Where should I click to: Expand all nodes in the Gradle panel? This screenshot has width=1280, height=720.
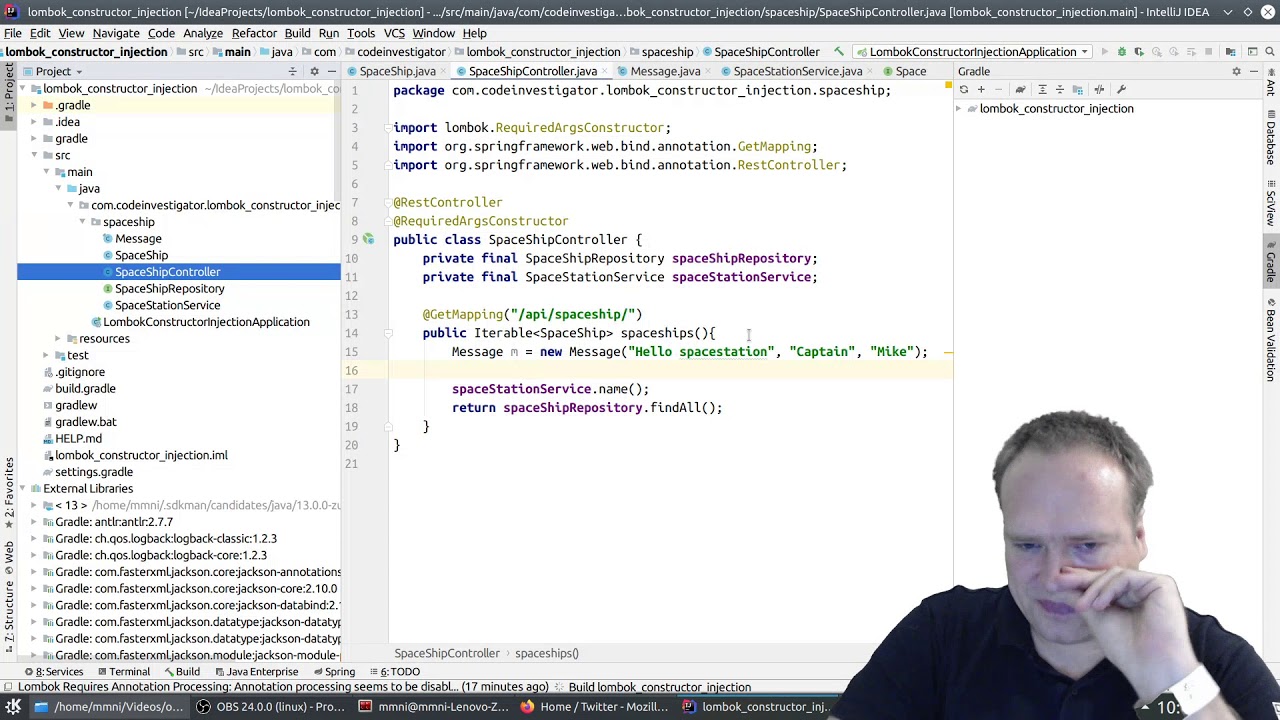pos(1042,90)
